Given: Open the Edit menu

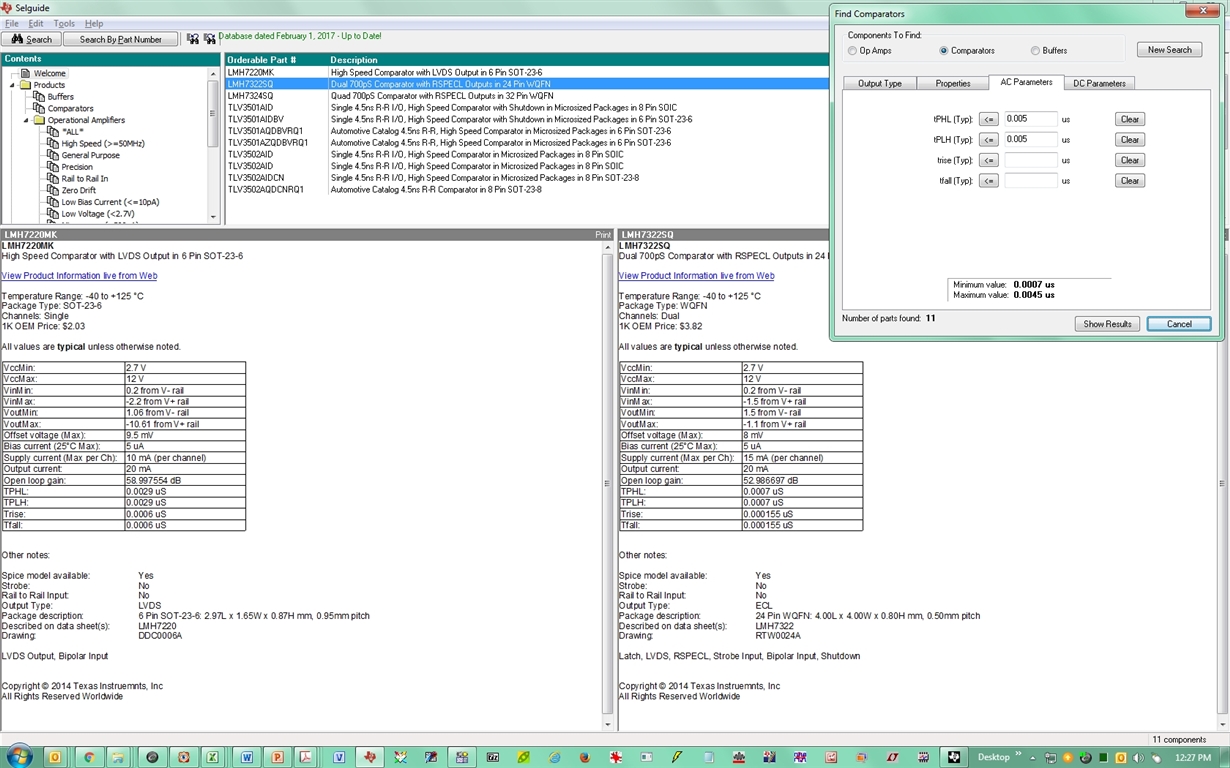Looking at the screenshot, I should 36,23.
